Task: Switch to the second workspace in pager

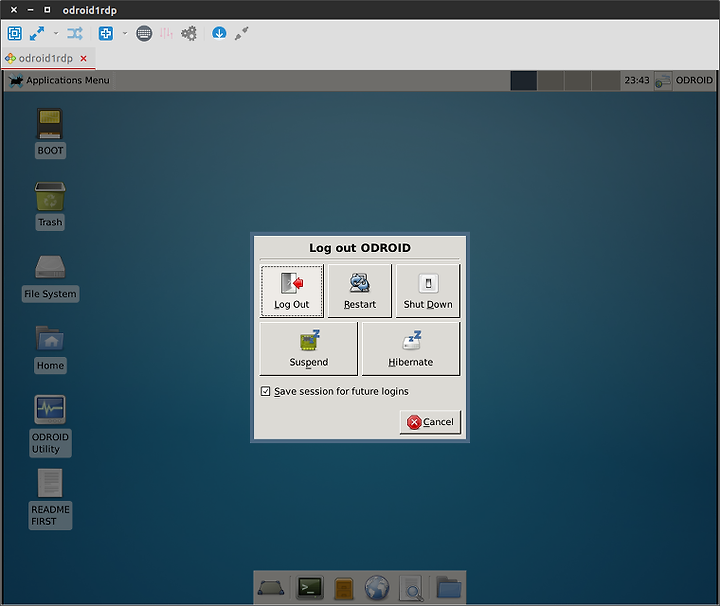Action: (551, 80)
